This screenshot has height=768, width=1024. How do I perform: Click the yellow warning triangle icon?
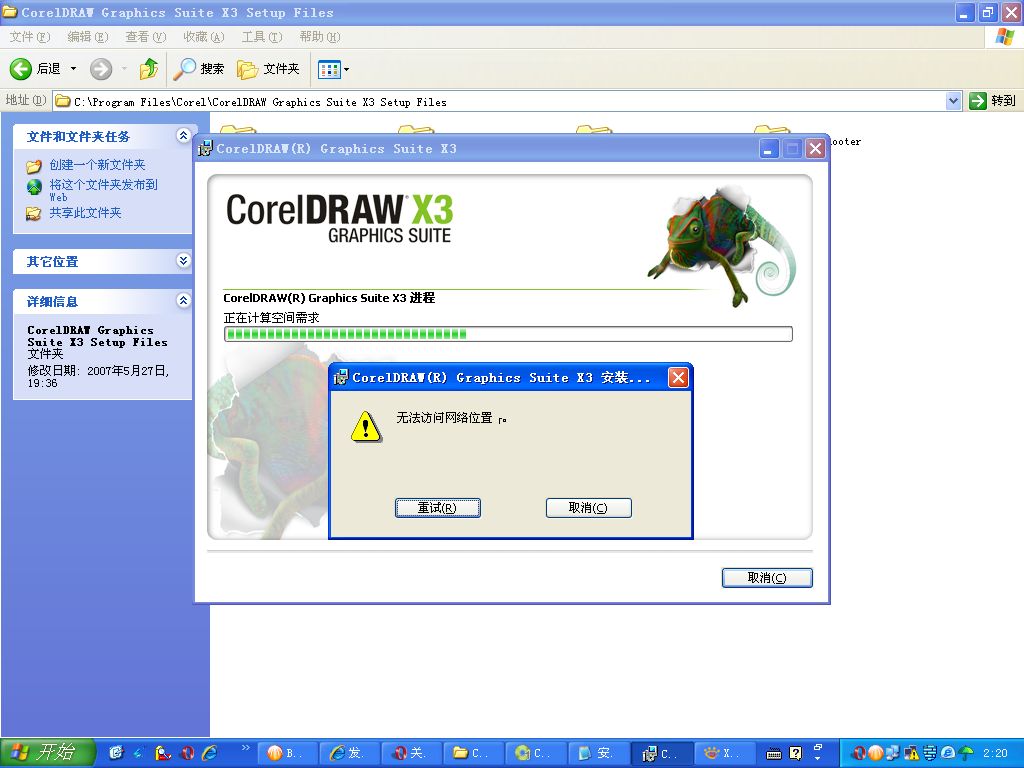pos(366,426)
